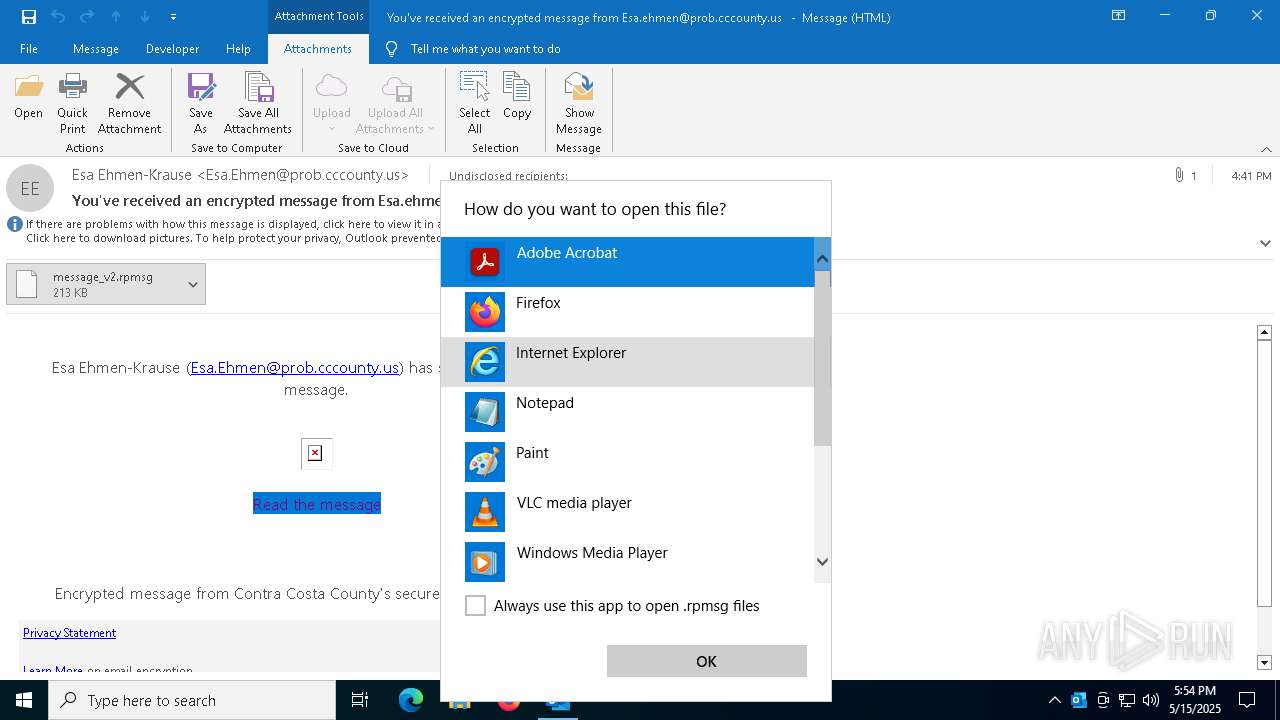Viewport: 1280px width, 720px height.
Task: Click the app list scrollbar thumb
Action: (x=822, y=358)
